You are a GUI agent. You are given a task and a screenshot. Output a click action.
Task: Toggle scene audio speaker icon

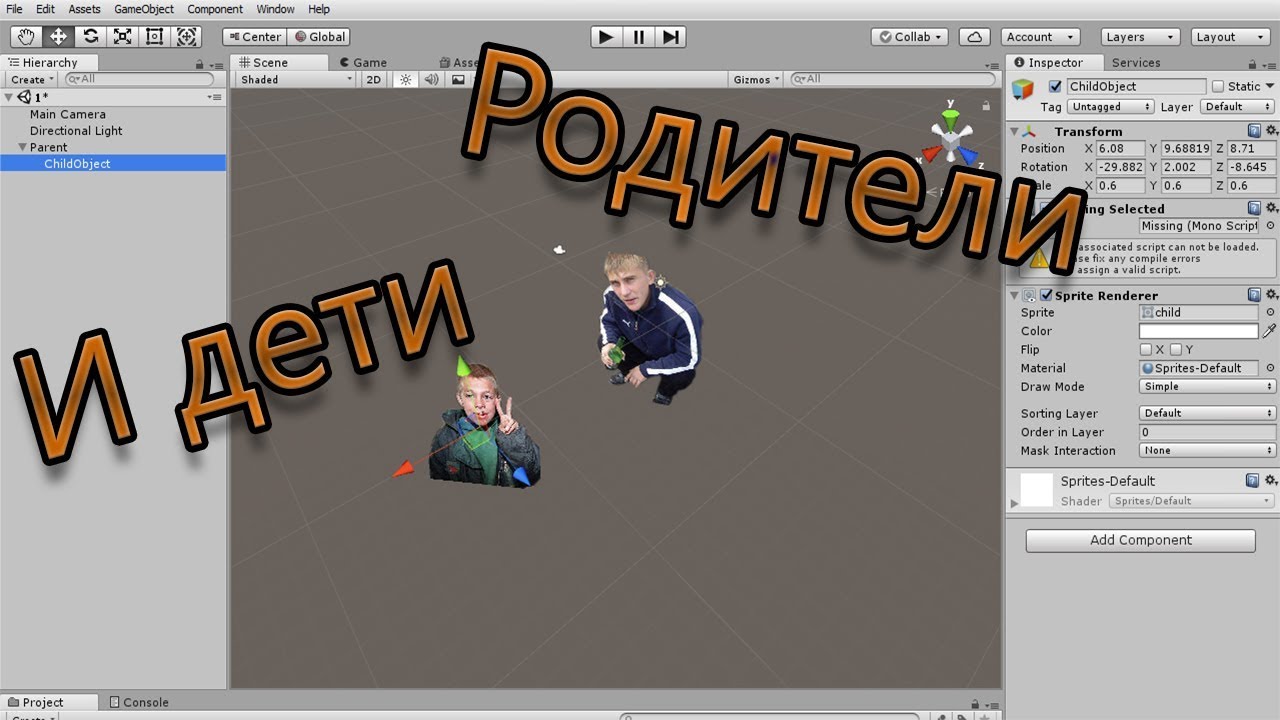(432, 79)
